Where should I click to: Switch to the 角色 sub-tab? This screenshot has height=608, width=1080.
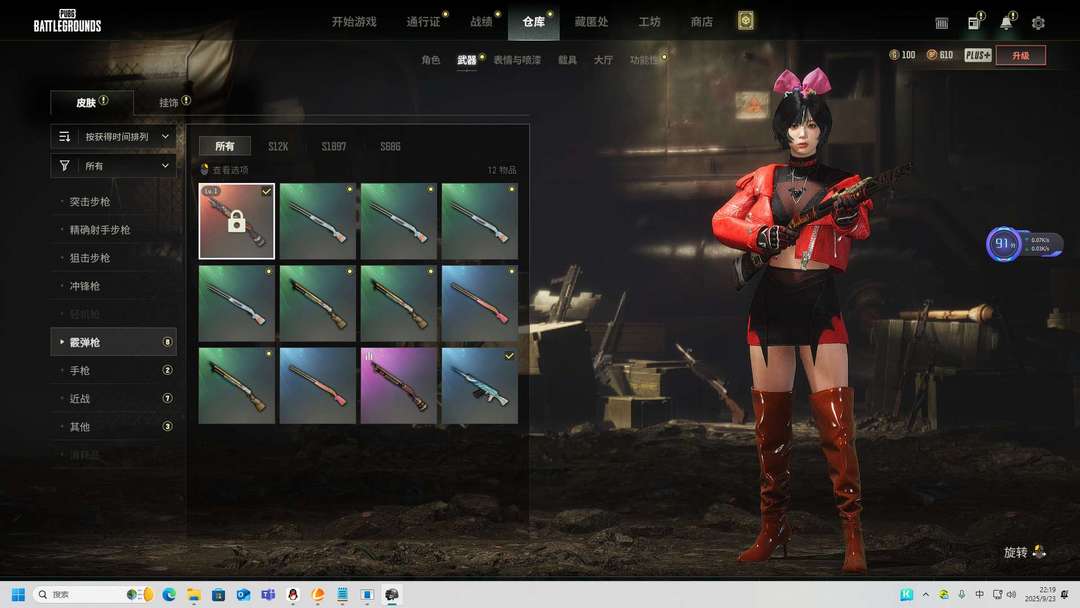tap(430, 60)
